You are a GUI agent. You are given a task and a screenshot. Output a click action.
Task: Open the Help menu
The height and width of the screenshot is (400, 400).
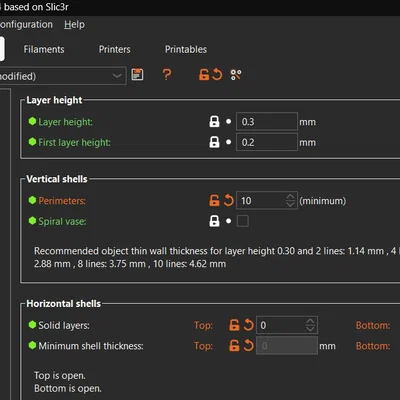tap(74, 24)
